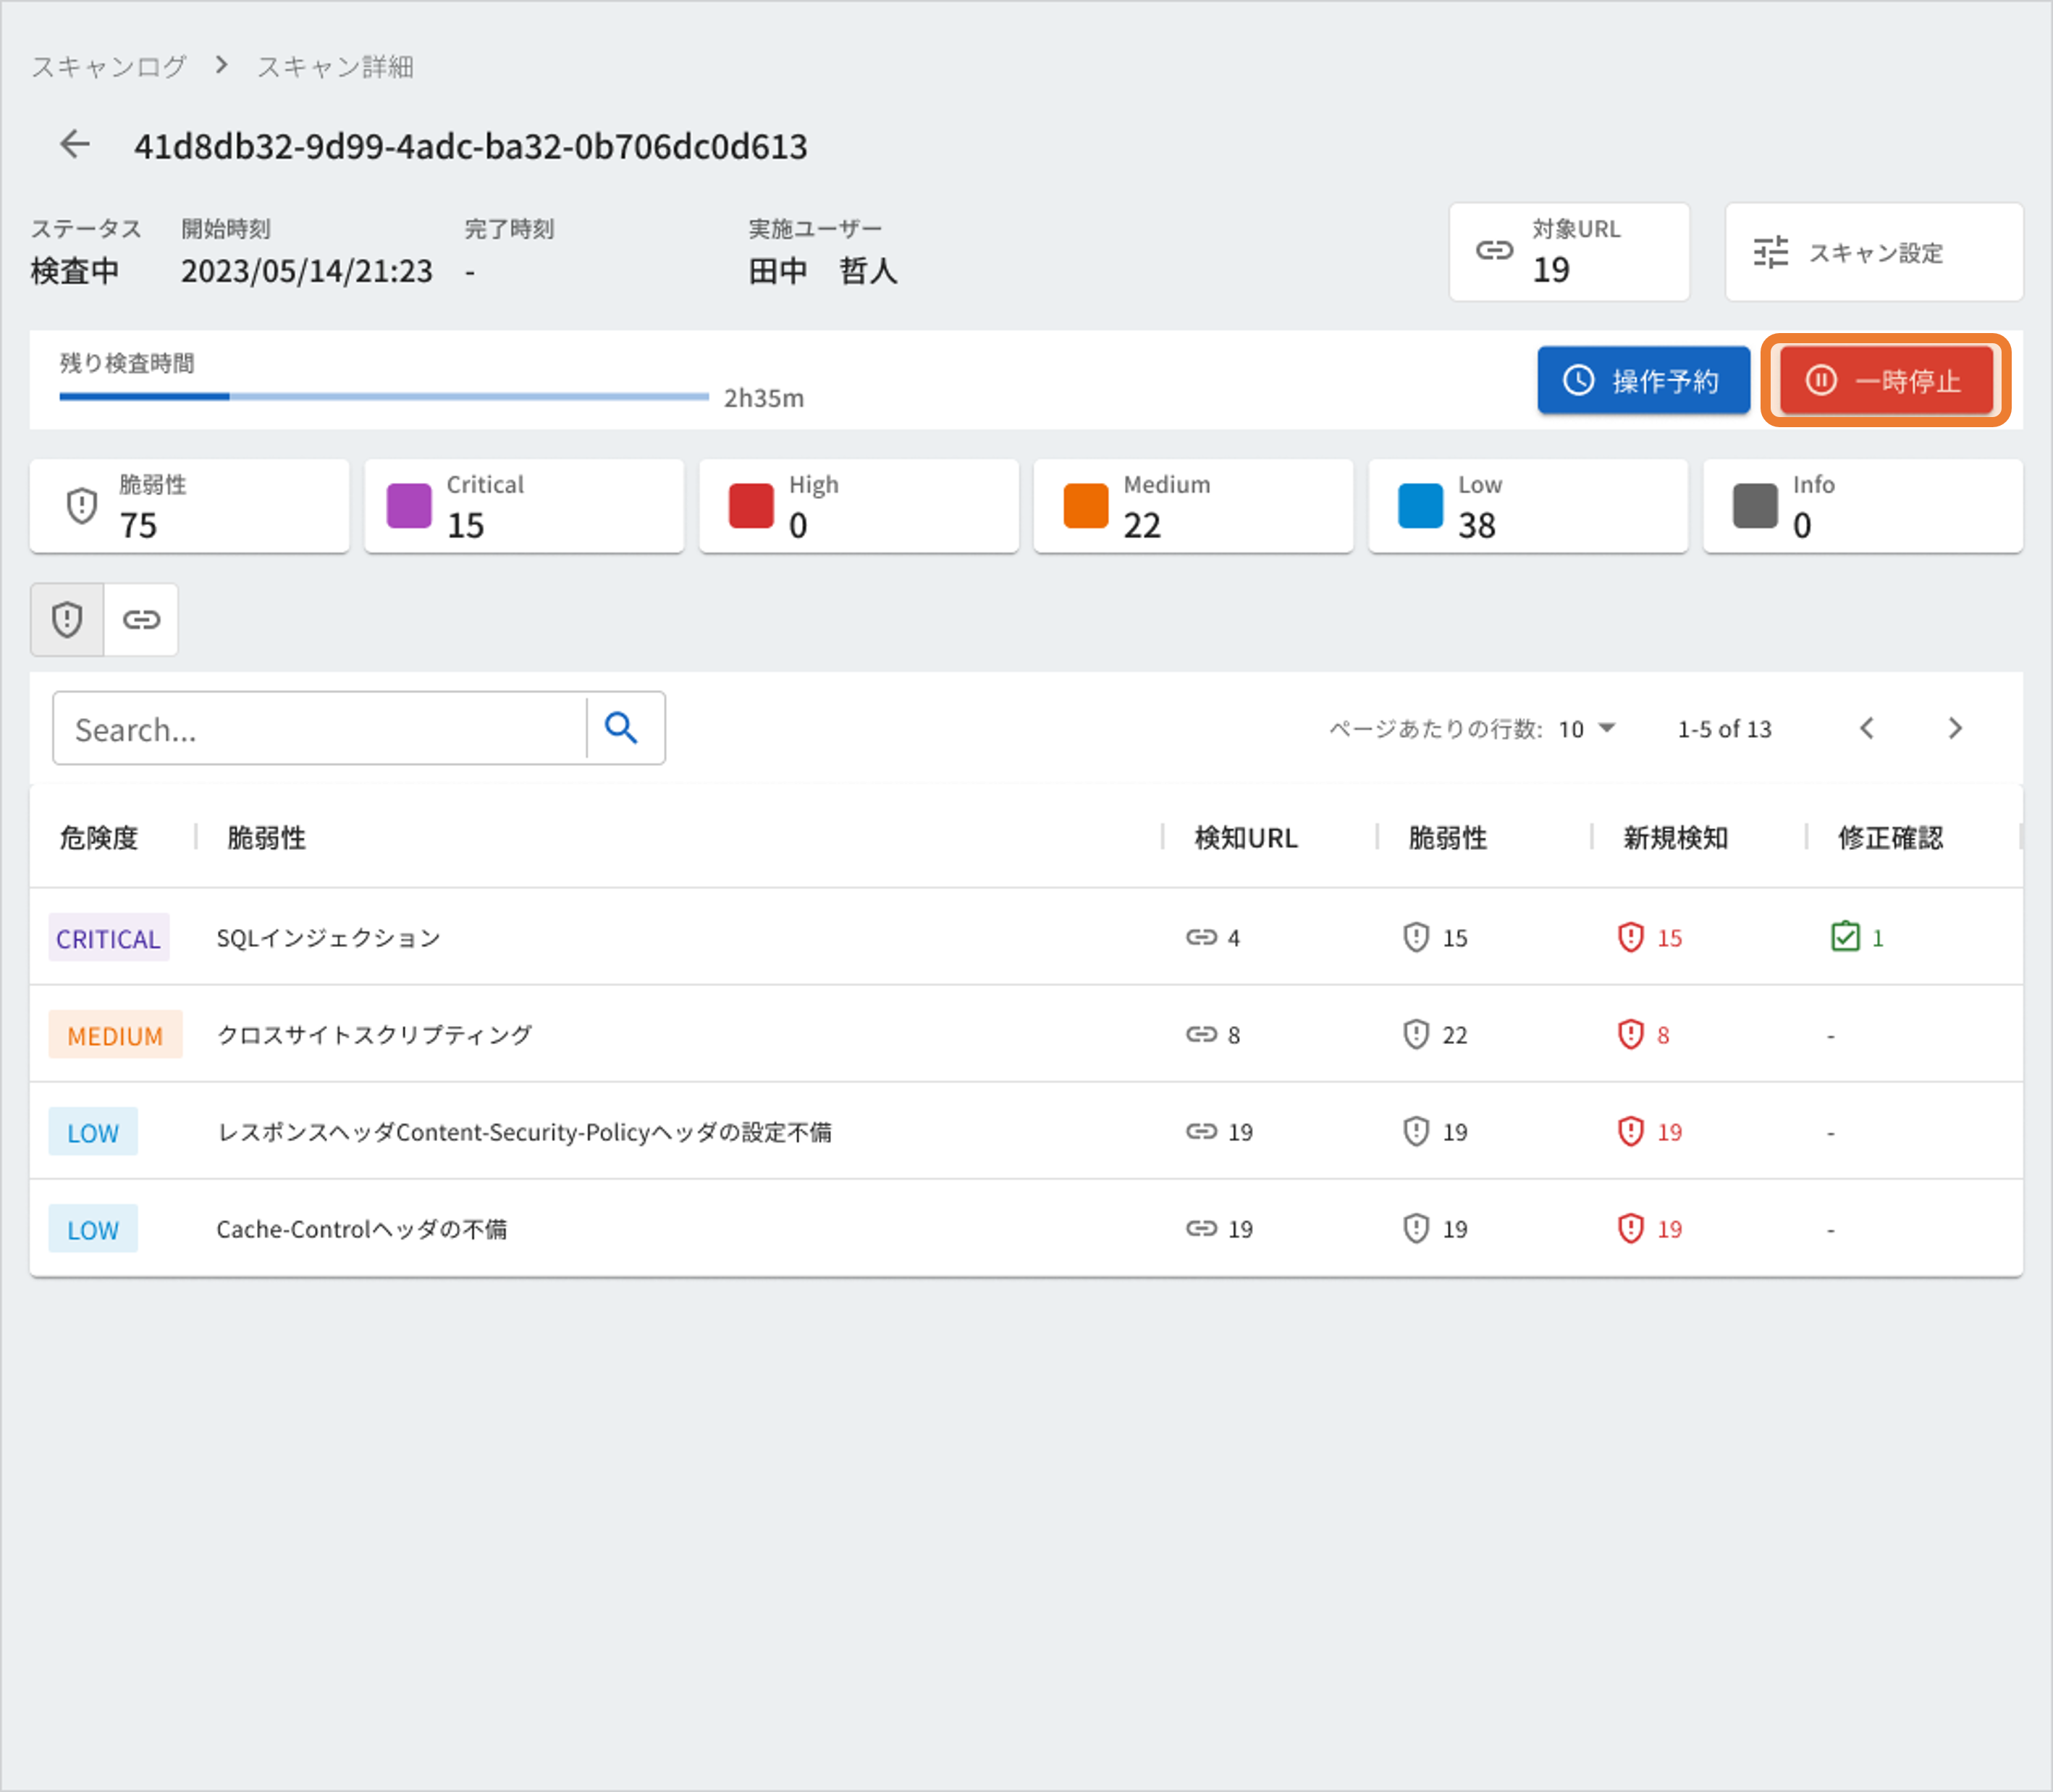Open スキャン設定 scan settings button

coord(1873,252)
